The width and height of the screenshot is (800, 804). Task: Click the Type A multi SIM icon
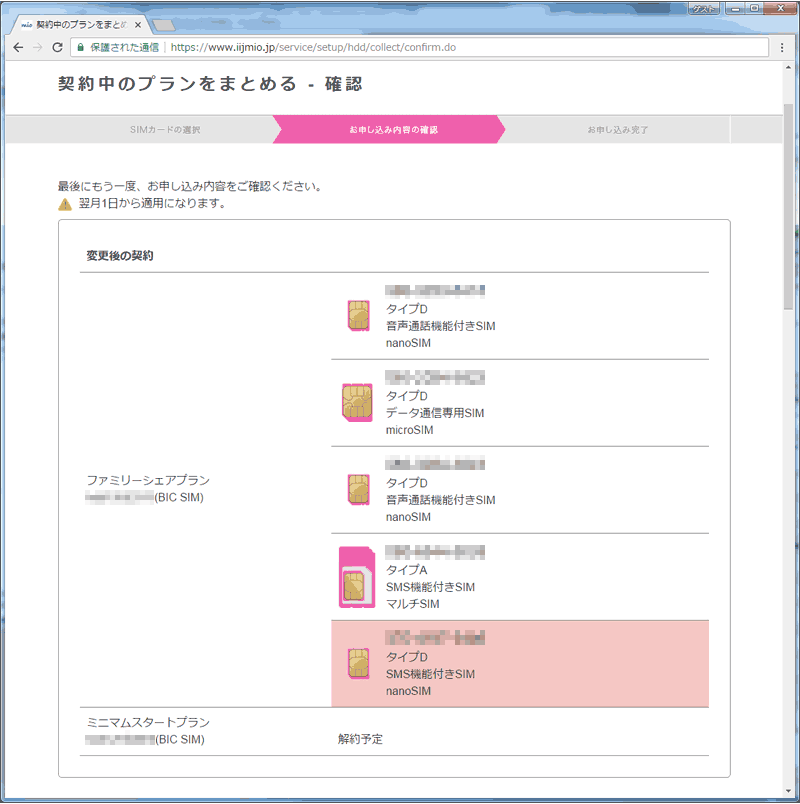pos(356,577)
